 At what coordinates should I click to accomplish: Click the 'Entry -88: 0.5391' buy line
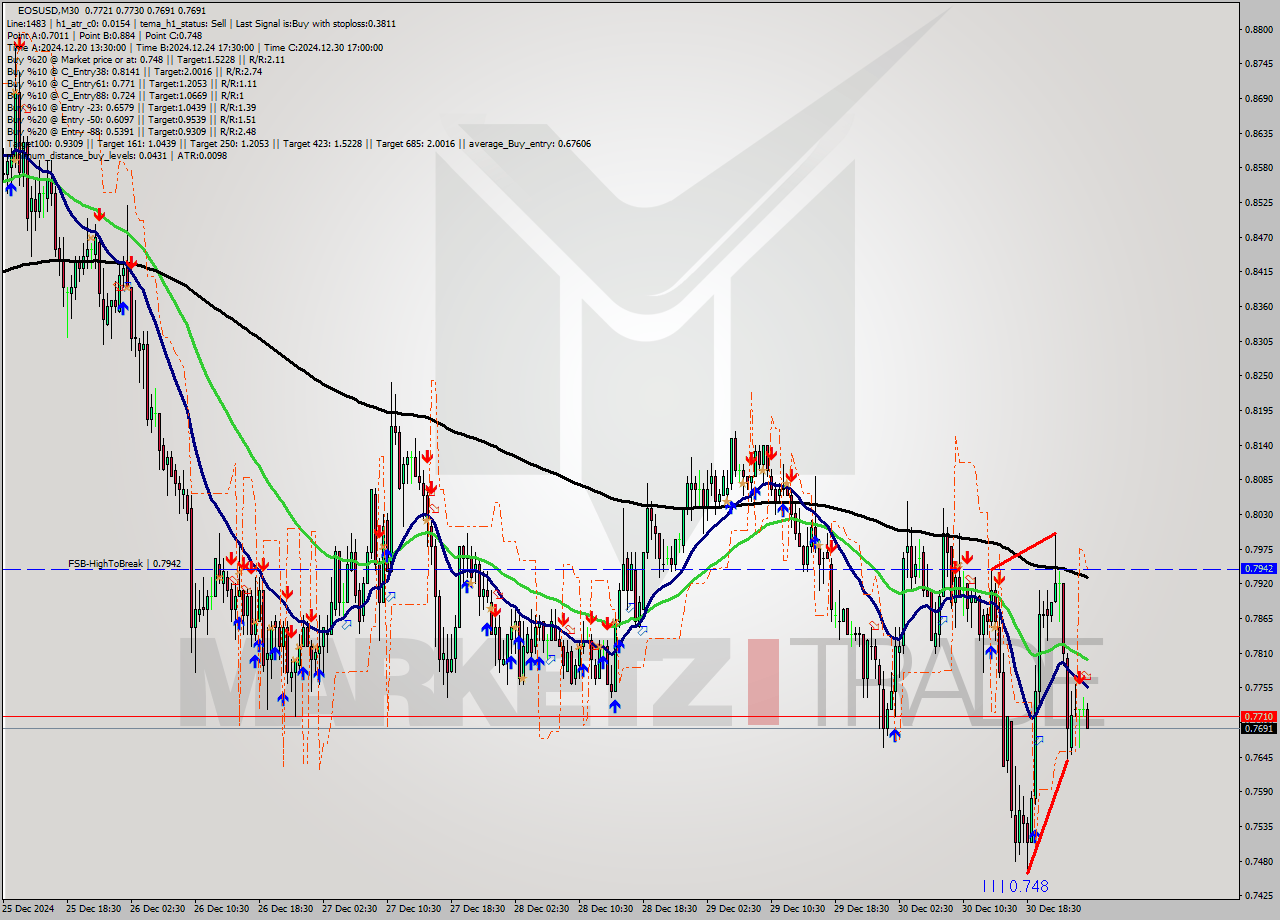131,131
